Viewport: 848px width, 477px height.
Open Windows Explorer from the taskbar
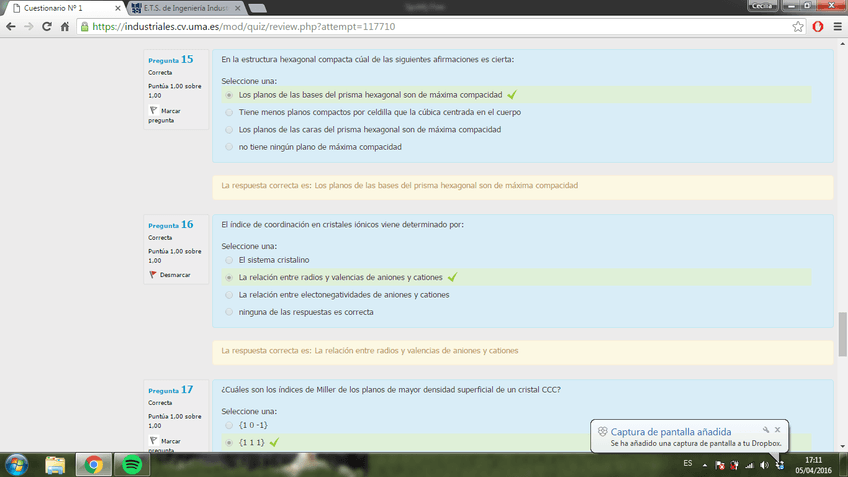(x=55, y=464)
